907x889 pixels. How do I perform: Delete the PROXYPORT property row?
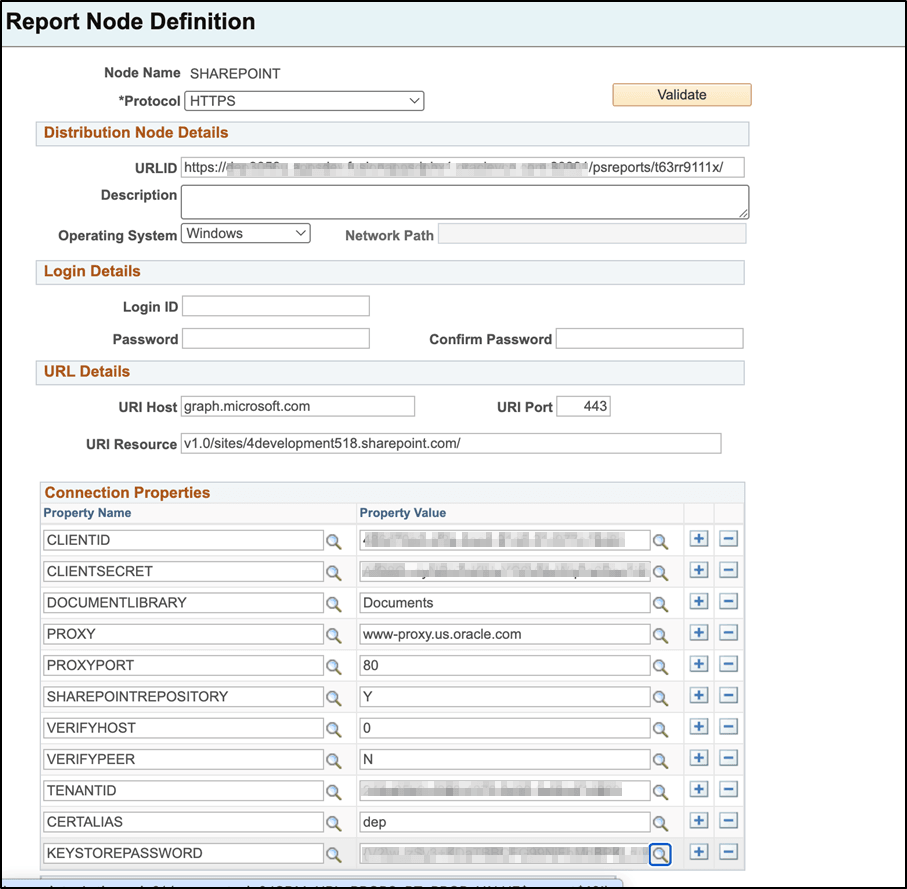[x=728, y=664]
